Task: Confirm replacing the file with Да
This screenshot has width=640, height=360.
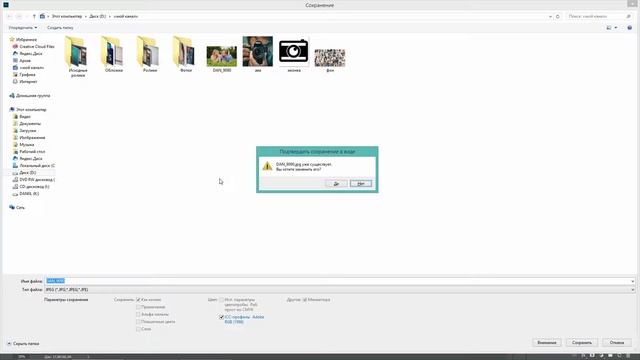Action: (336, 184)
